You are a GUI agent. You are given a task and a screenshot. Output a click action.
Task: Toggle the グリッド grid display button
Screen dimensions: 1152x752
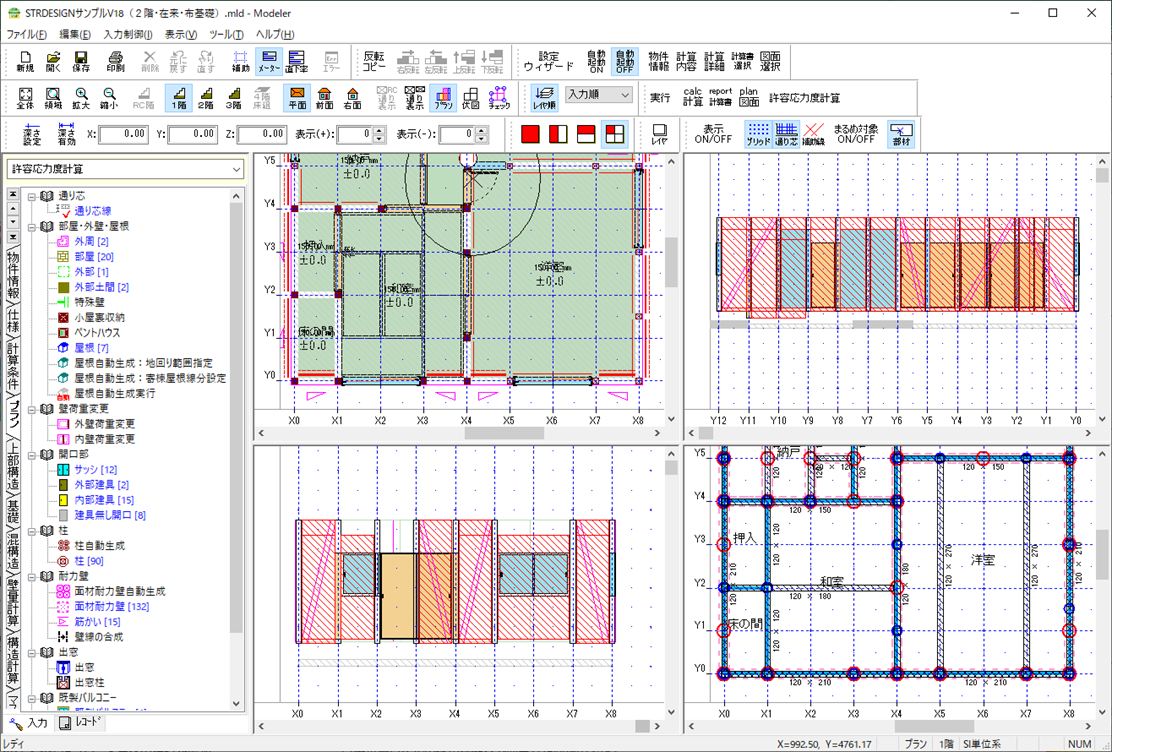click(759, 134)
